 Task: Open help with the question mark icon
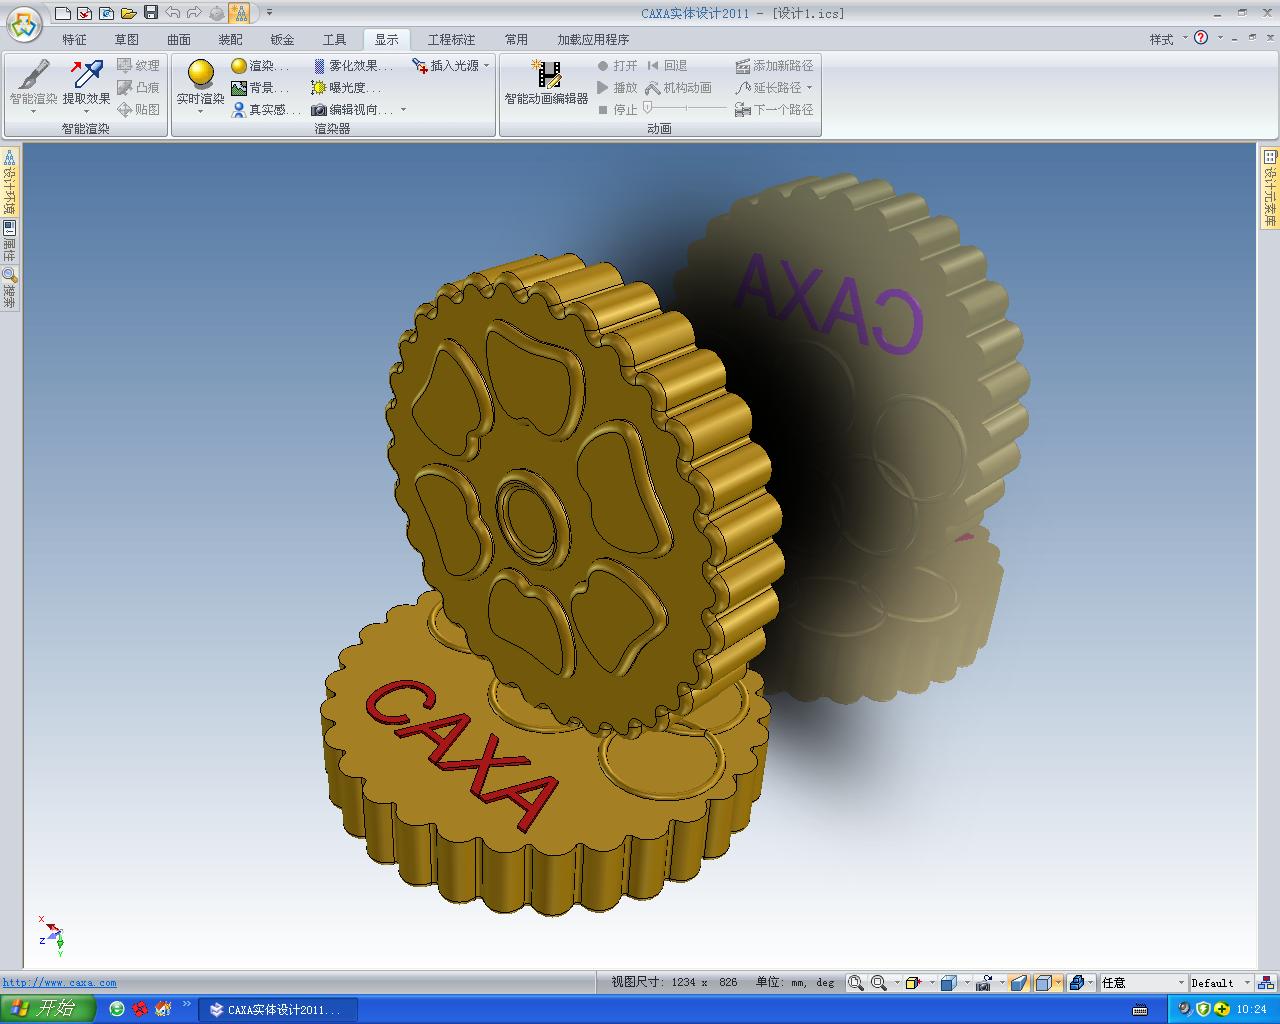point(1201,38)
